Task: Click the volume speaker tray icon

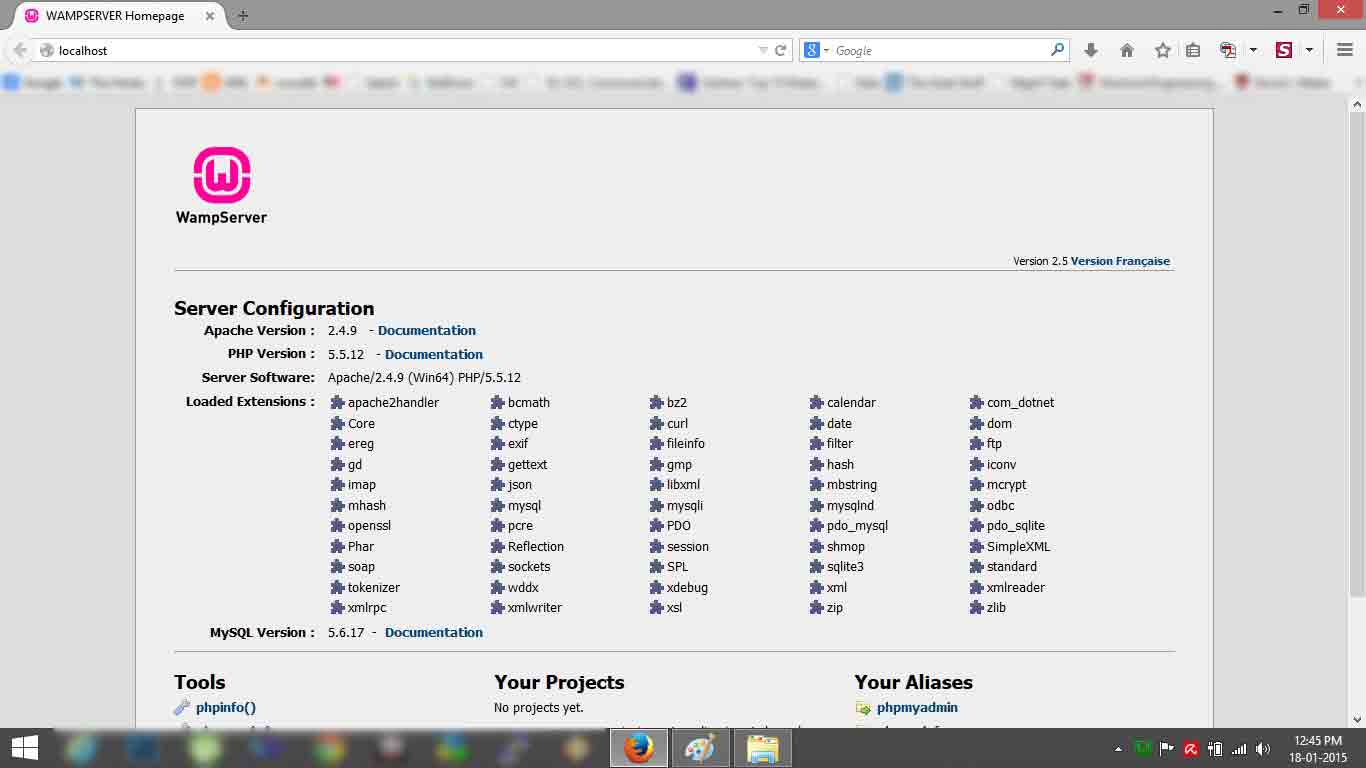Action: pos(1263,749)
